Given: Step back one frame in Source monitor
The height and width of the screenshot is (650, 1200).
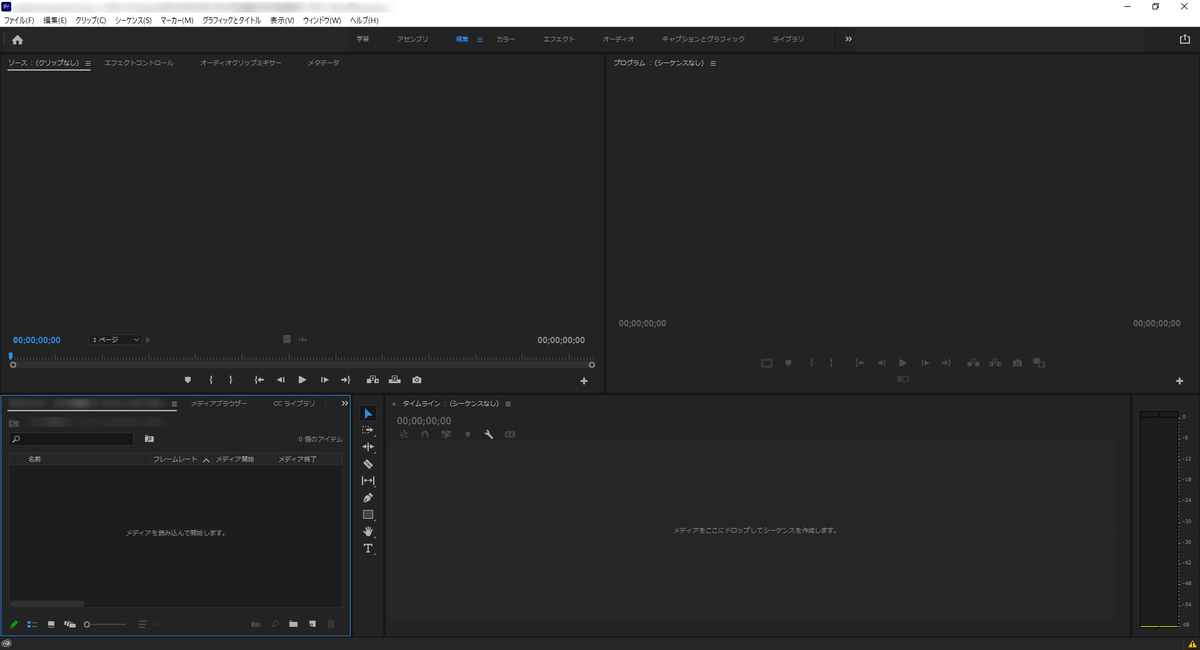Looking at the screenshot, I should pos(281,380).
